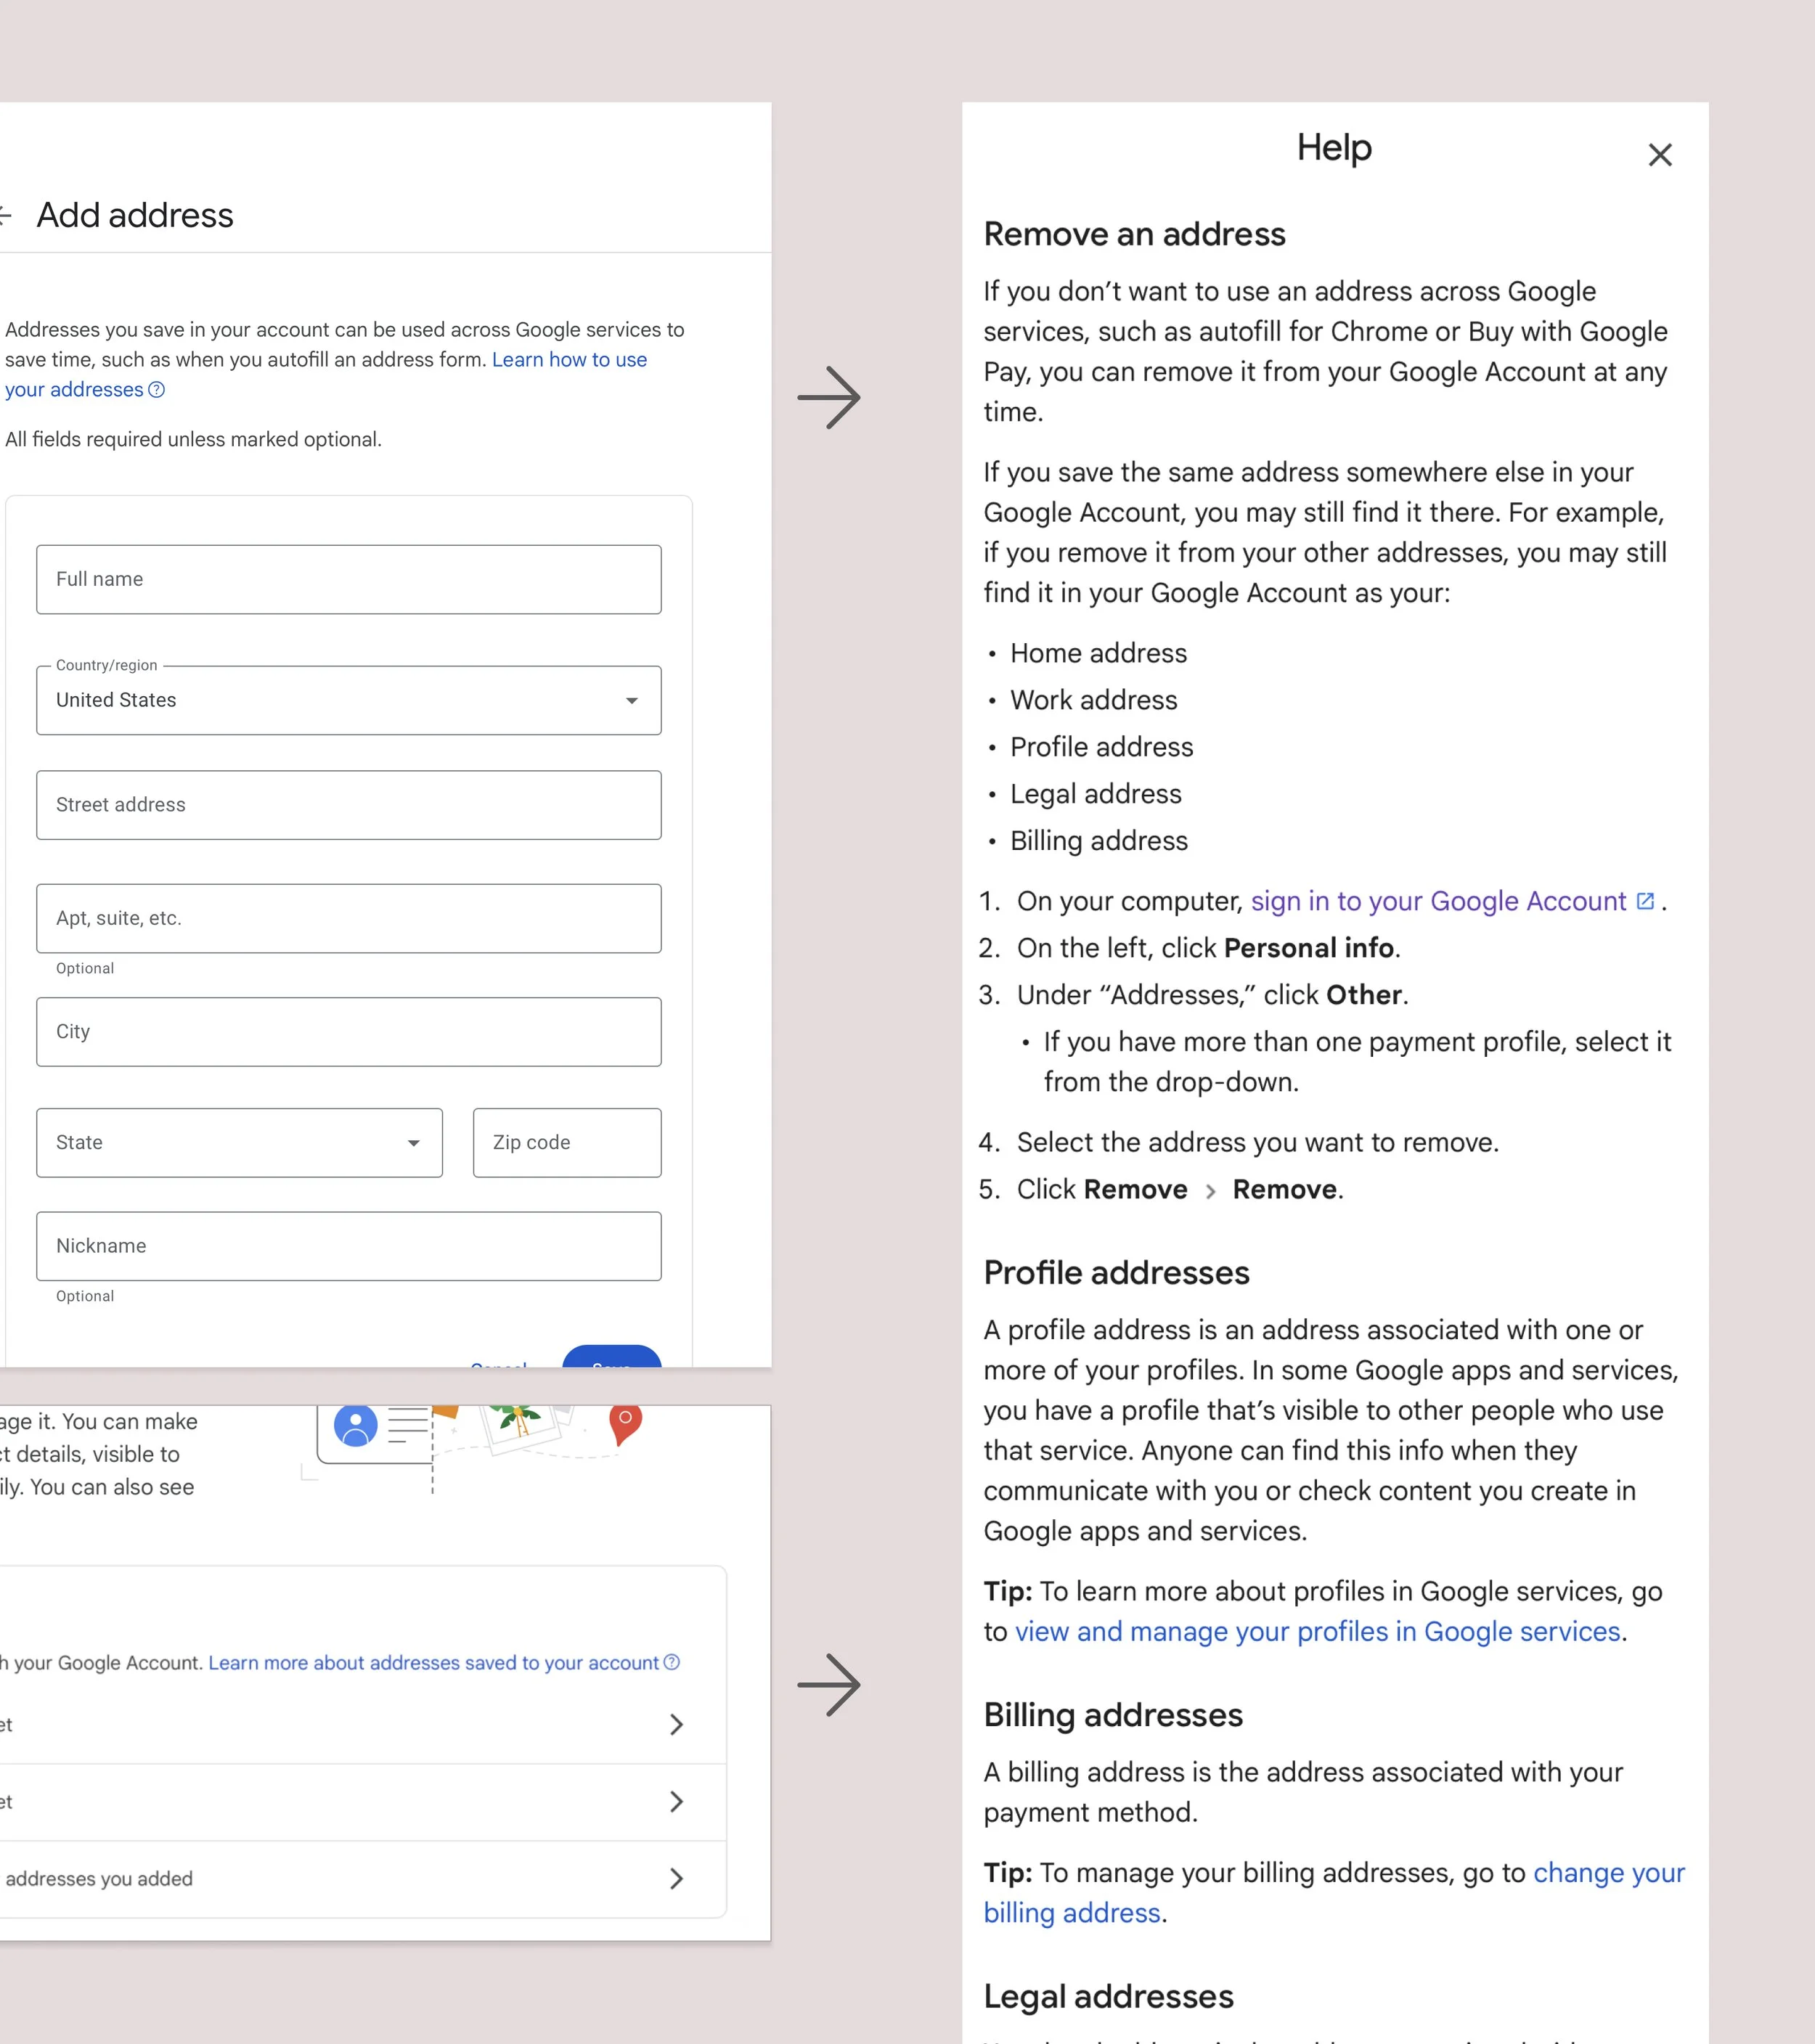
Task: Click 'Remove an address' heading
Action: pyautogui.click(x=1134, y=234)
